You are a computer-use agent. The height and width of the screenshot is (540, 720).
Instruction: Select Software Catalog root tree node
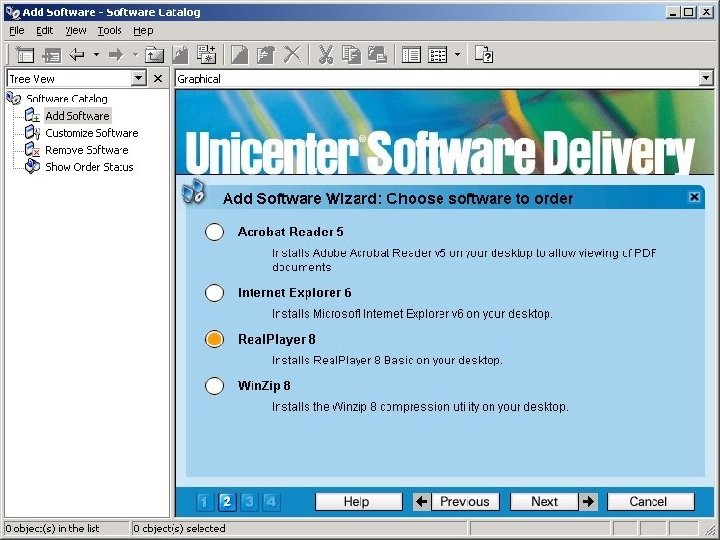click(67, 99)
